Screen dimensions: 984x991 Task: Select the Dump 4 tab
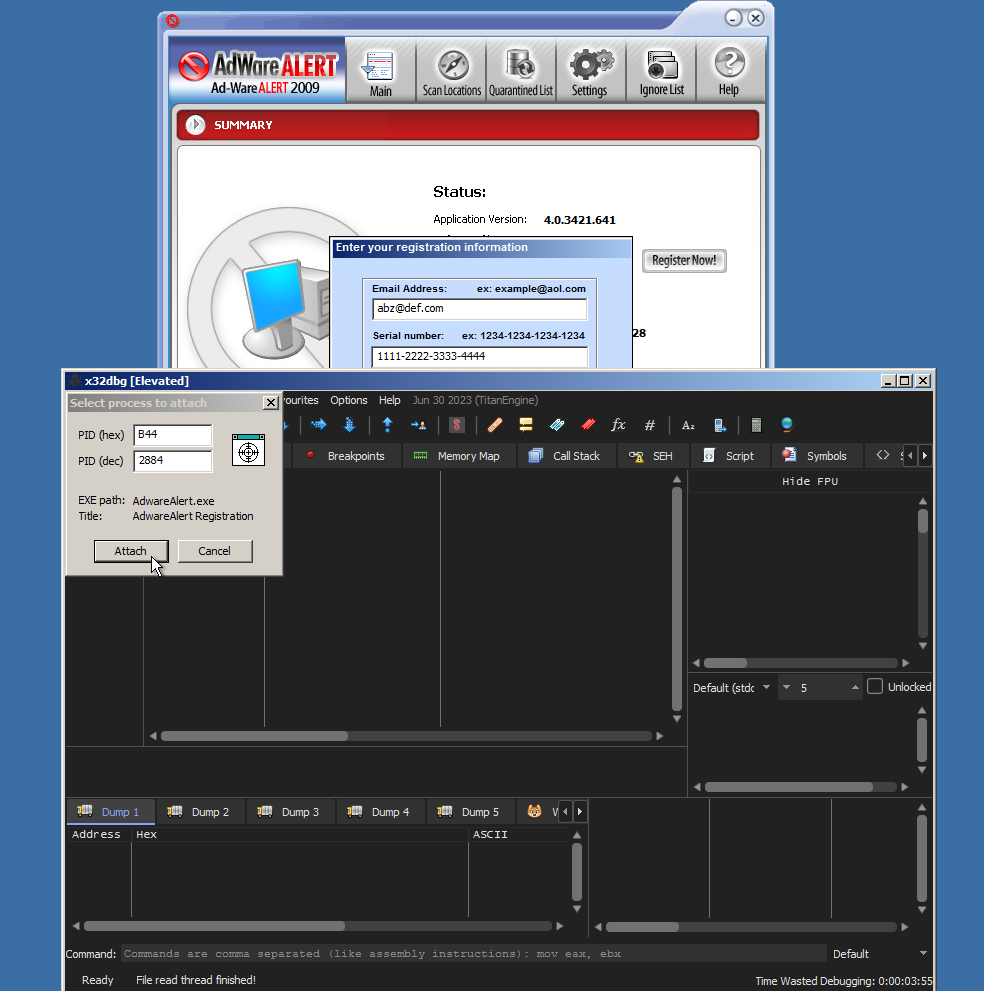(380, 812)
